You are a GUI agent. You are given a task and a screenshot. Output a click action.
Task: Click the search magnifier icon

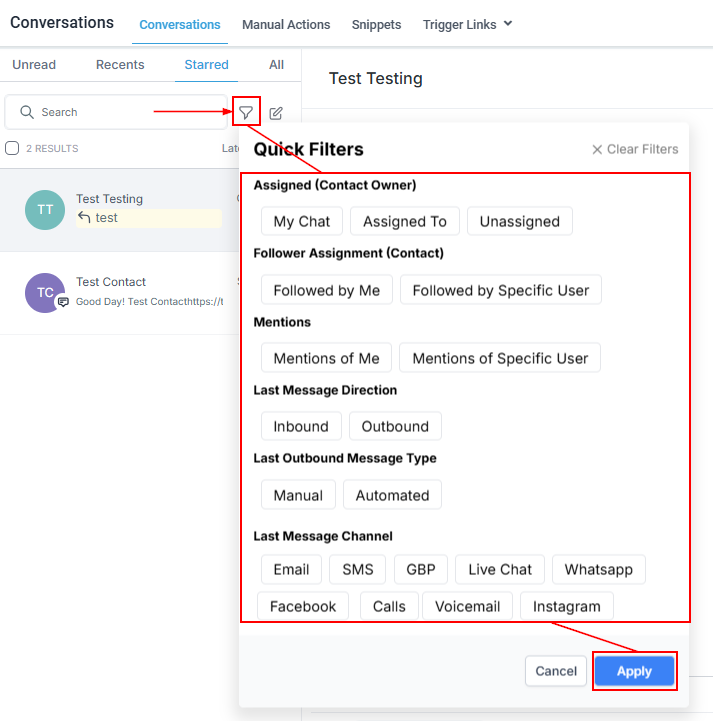pyautogui.click(x=27, y=112)
